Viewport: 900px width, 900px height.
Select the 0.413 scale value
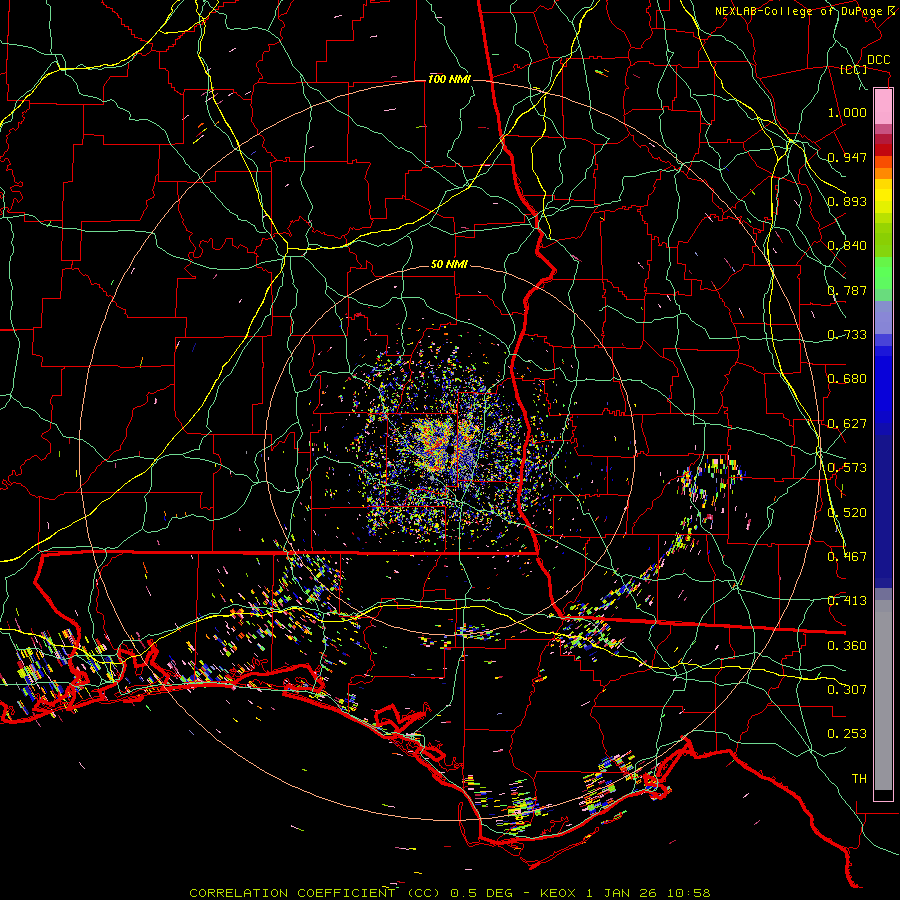[x=847, y=601]
